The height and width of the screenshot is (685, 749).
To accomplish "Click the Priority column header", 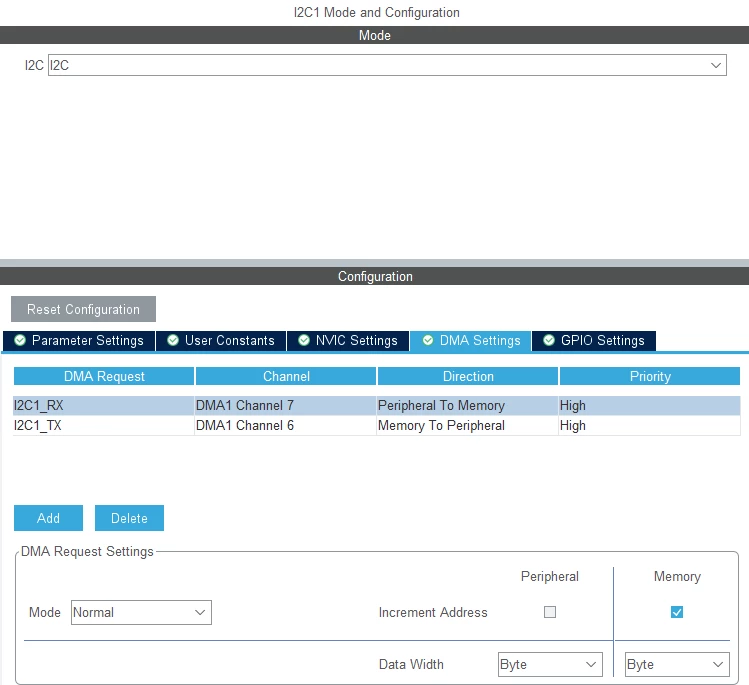I will point(650,376).
